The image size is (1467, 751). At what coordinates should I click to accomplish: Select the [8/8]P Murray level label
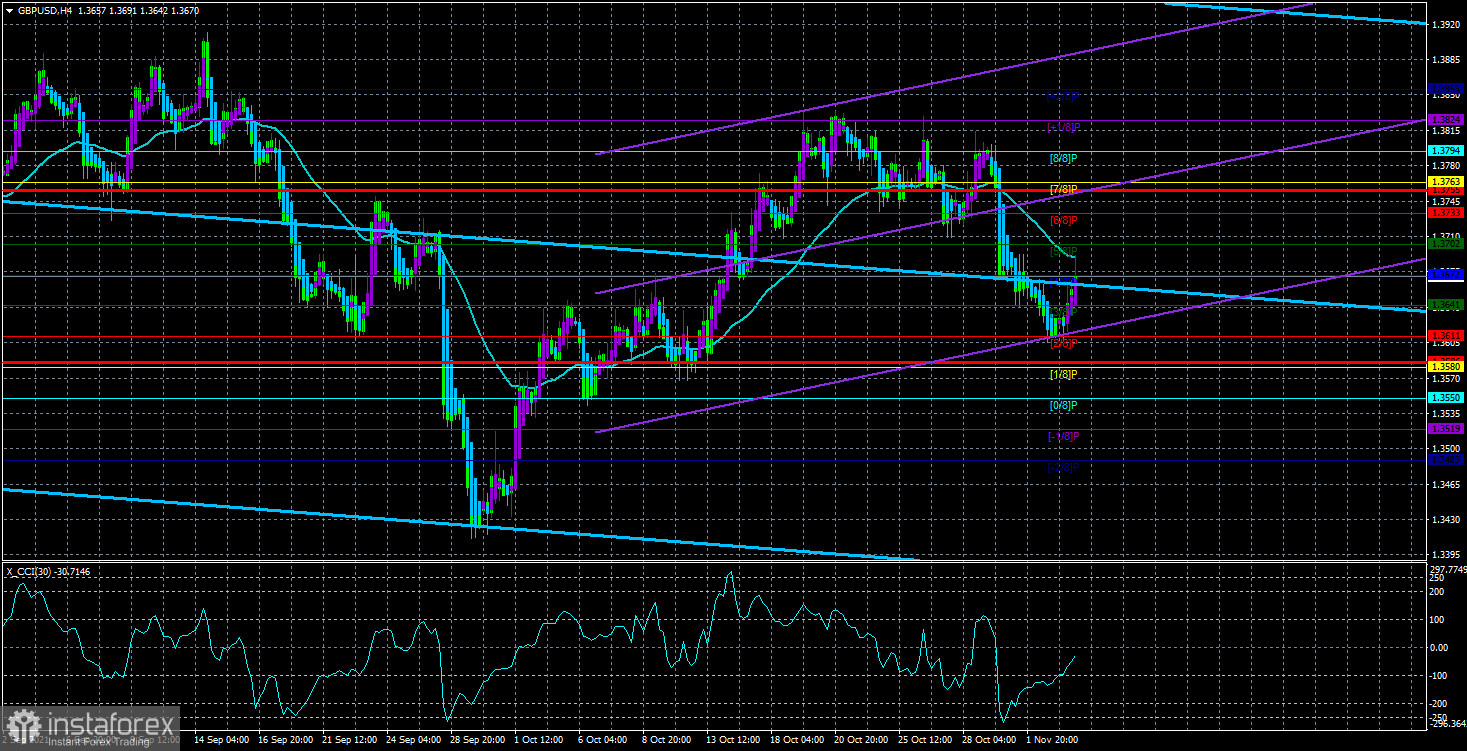[x=1063, y=158]
